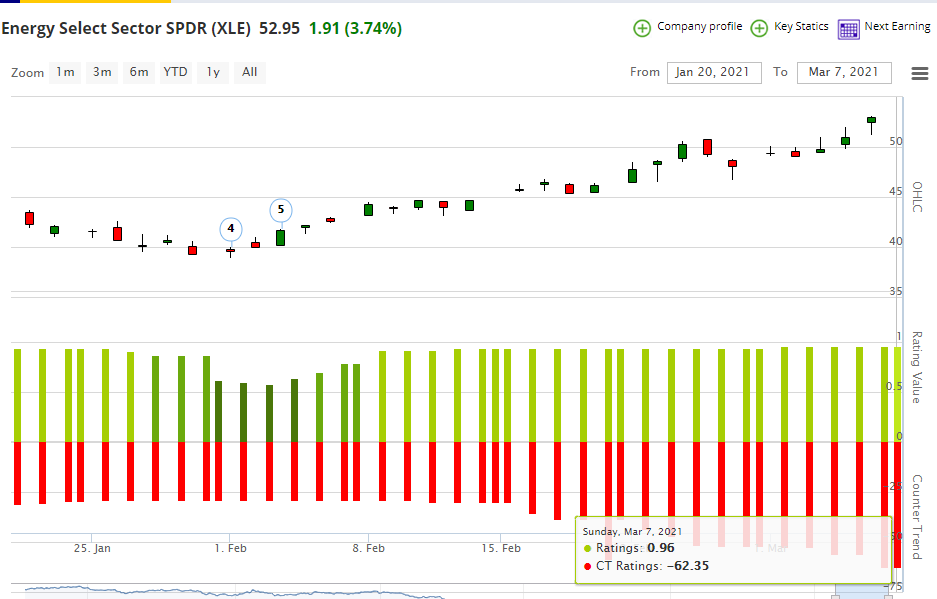Click the change value 1.91 (3.74%)
937x599 pixels.
355,28
